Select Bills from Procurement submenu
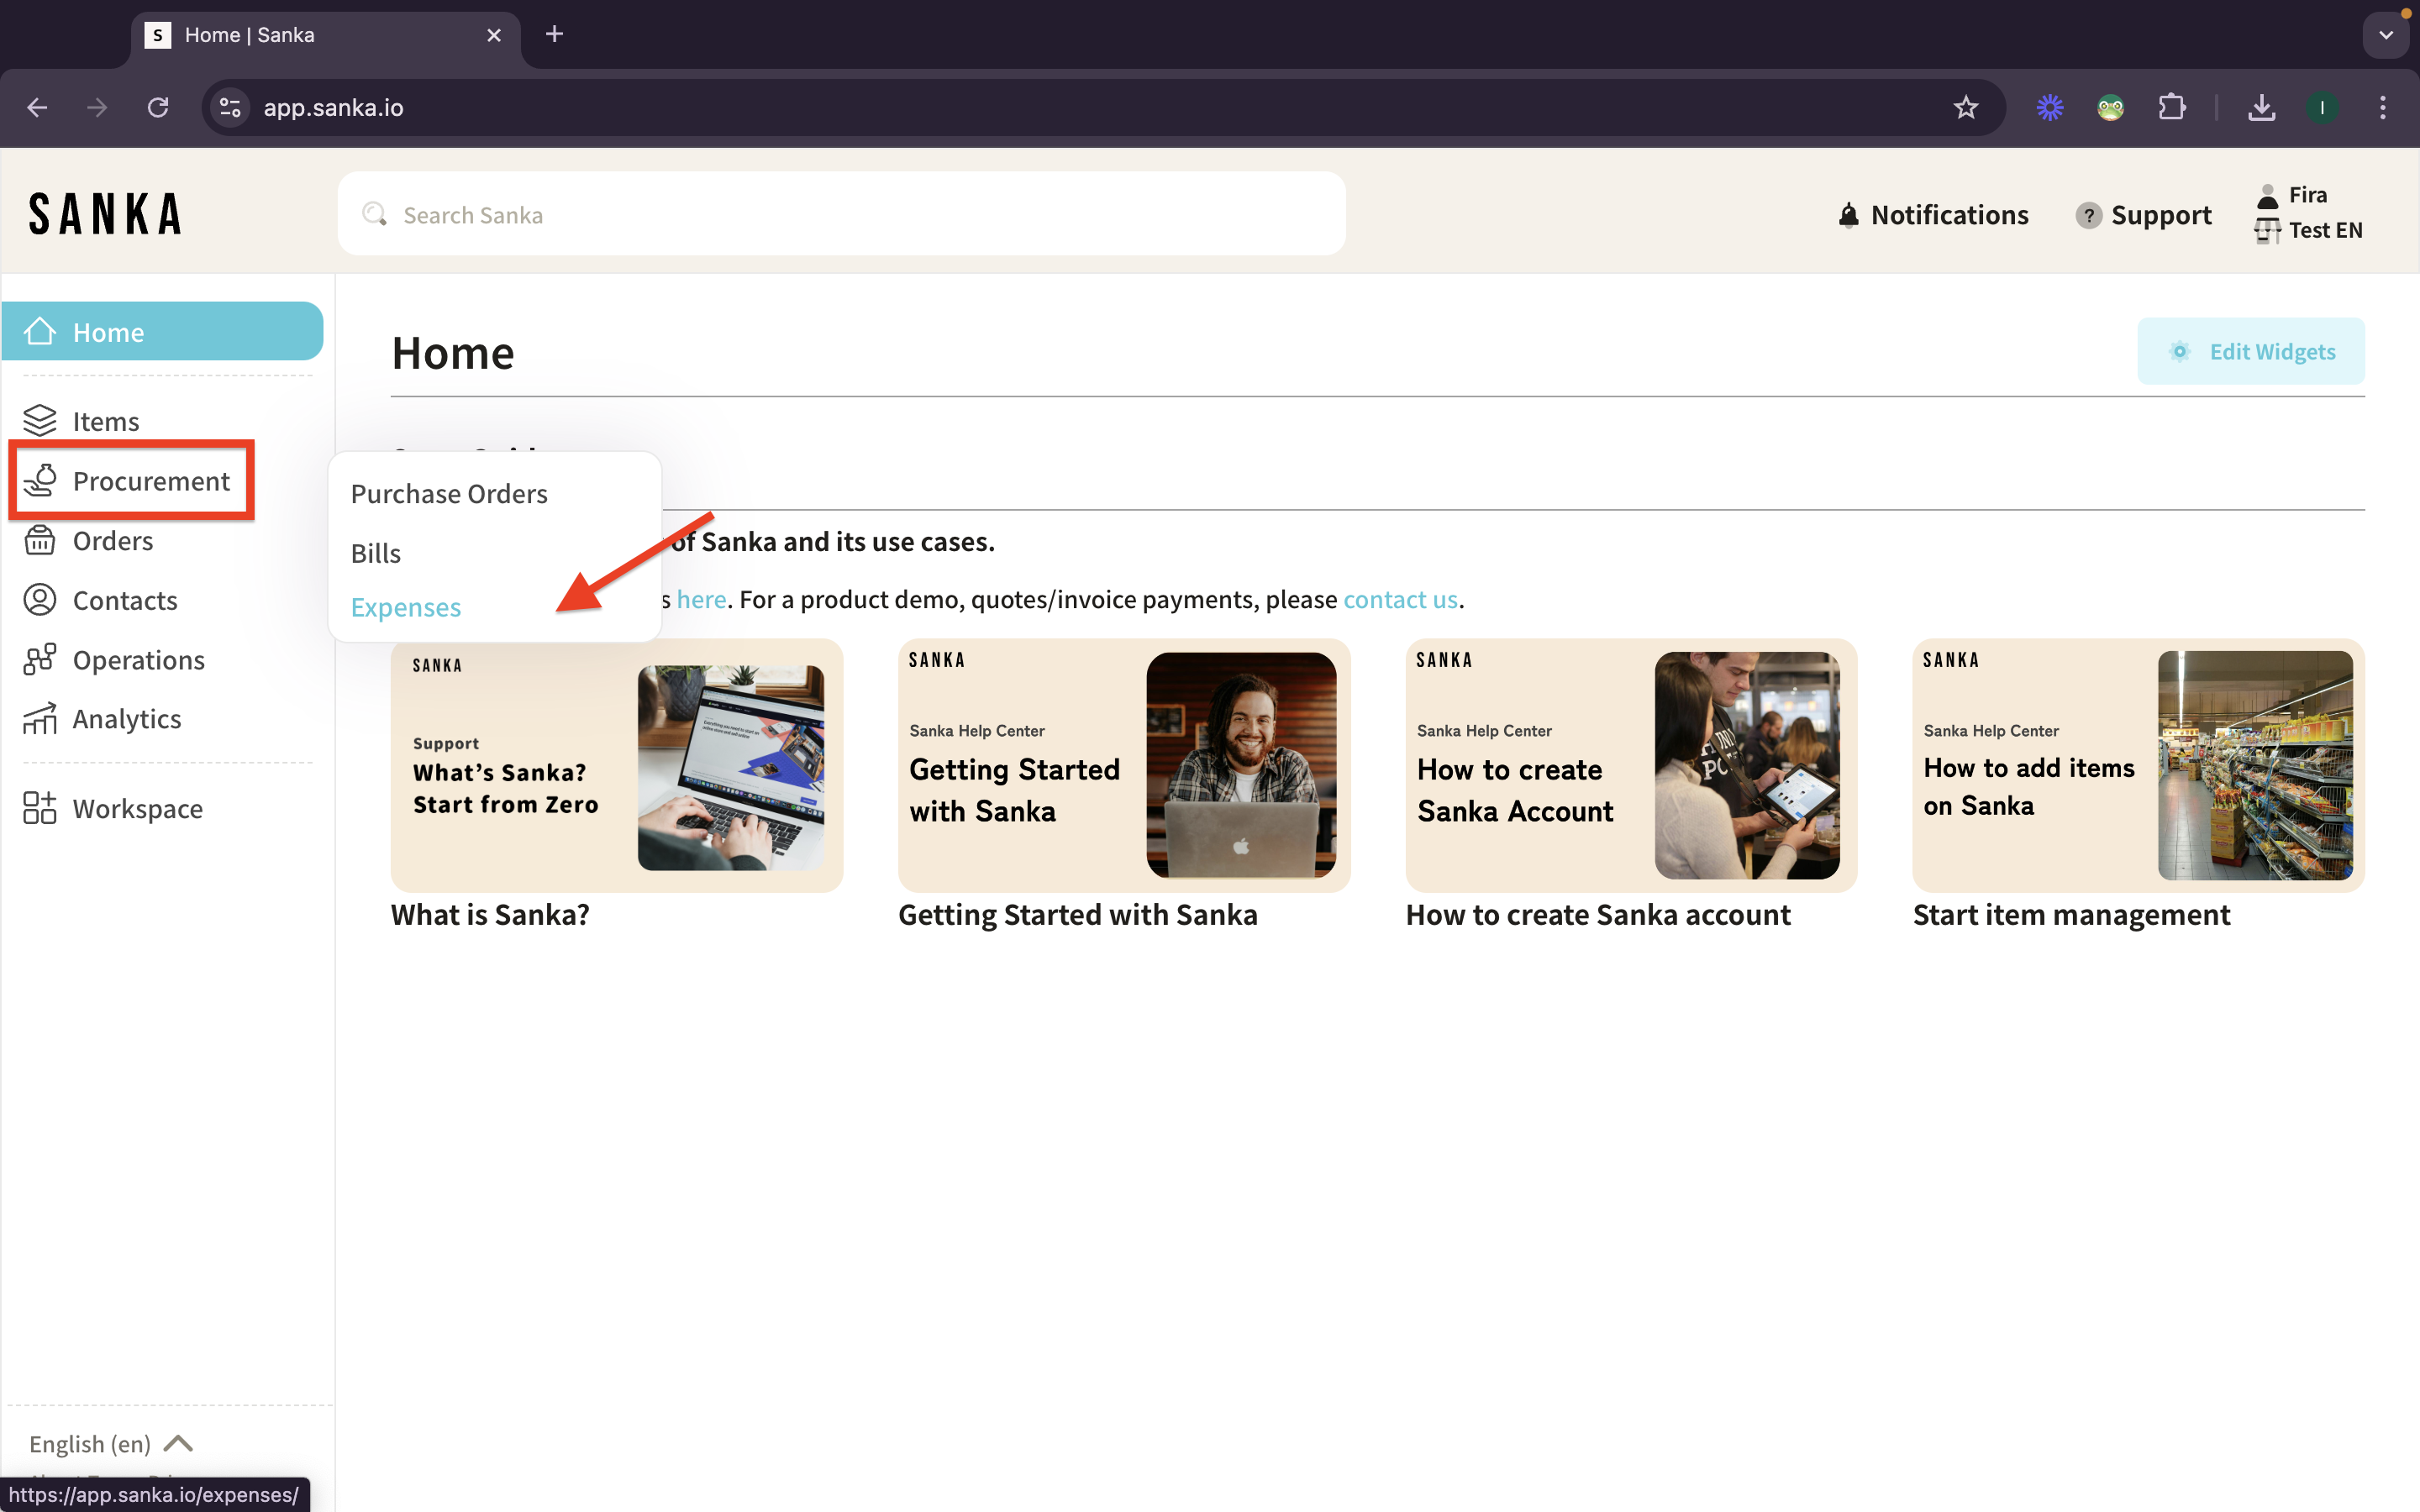The height and width of the screenshot is (1512, 2420). [376, 553]
